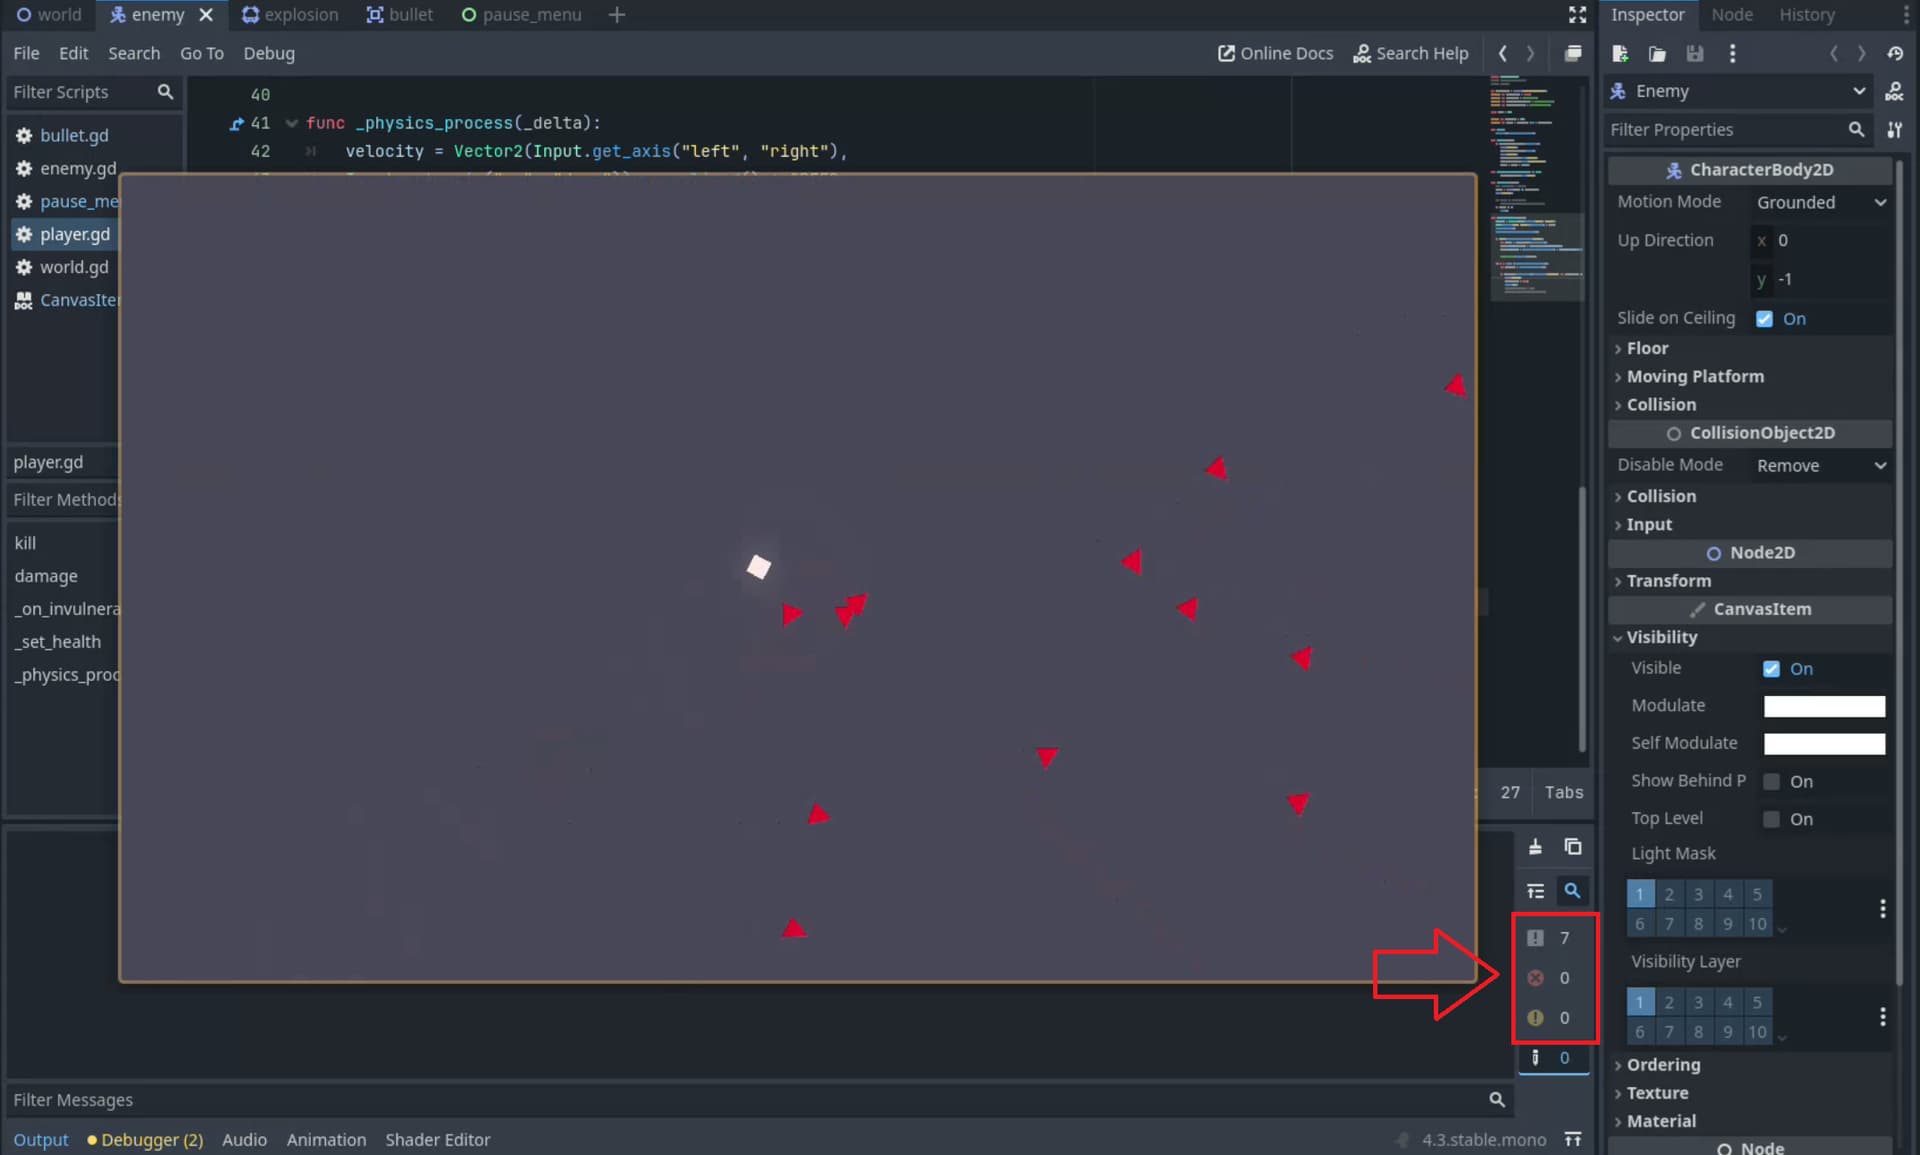Enable Top Level checkbox
The width and height of the screenshot is (1920, 1155).
click(1771, 819)
